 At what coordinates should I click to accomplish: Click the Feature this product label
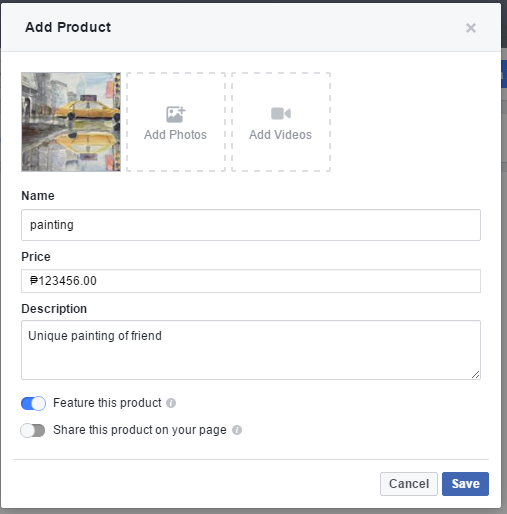pos(107,403)
